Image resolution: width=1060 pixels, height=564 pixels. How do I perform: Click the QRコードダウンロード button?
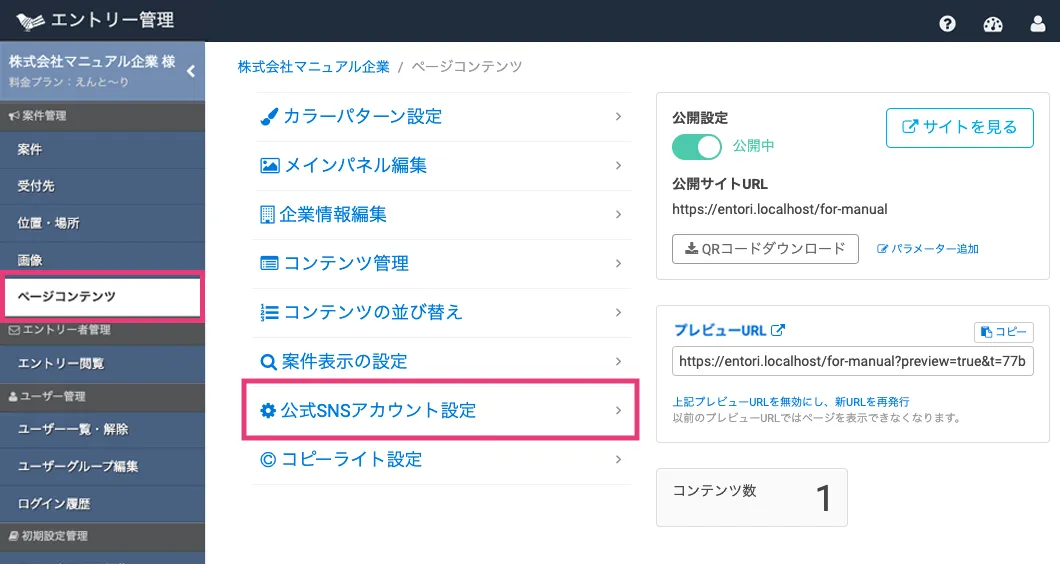765,249
